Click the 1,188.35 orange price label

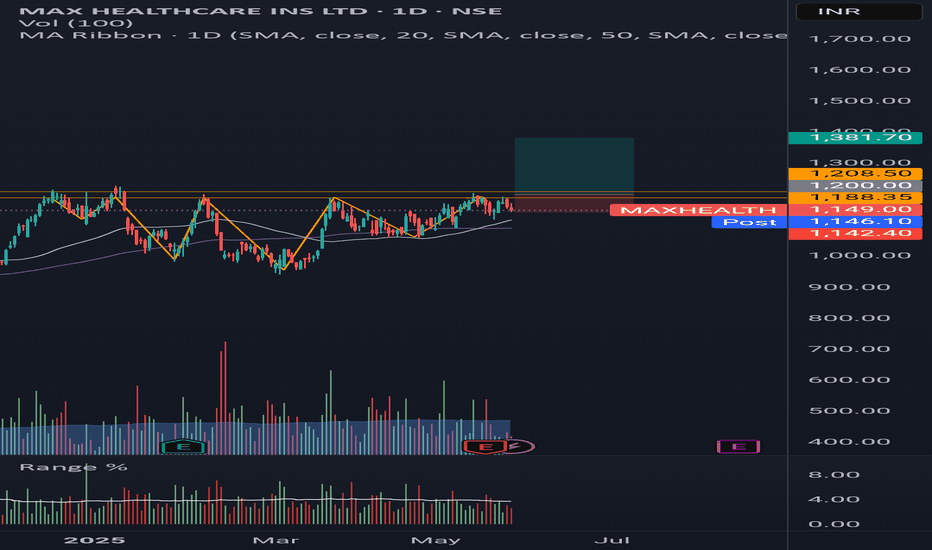click(855, 197)
